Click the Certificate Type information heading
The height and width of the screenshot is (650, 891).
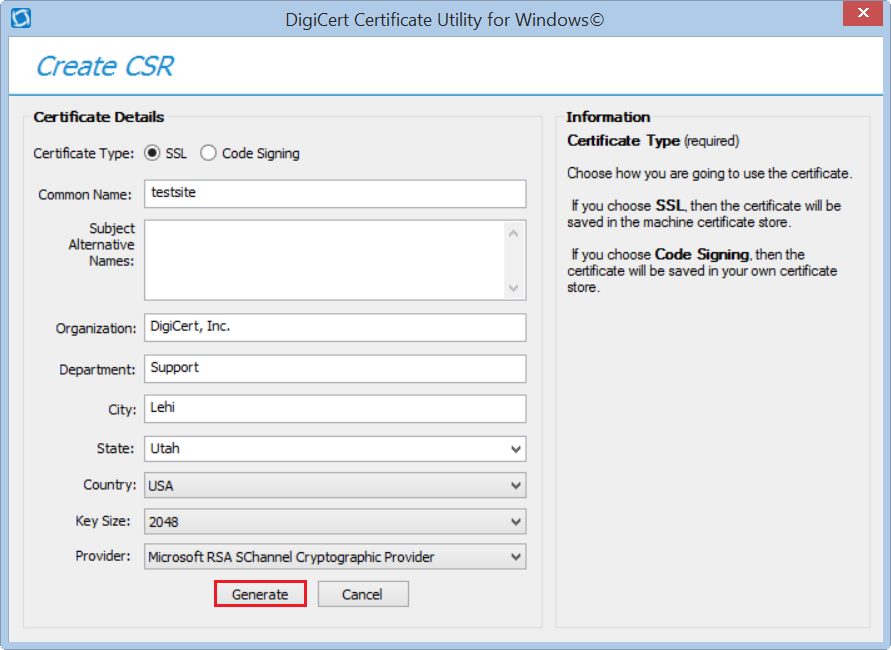tap(623, 141)
